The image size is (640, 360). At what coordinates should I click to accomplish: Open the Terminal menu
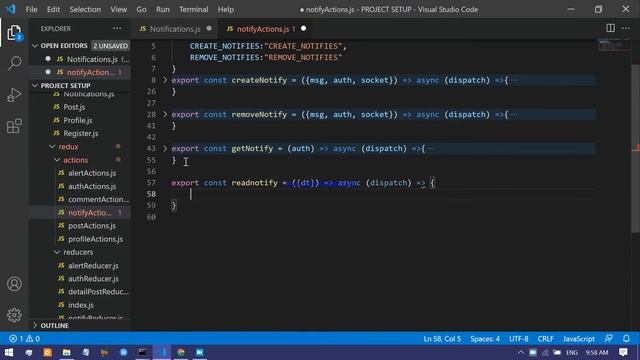pos(193,9)
